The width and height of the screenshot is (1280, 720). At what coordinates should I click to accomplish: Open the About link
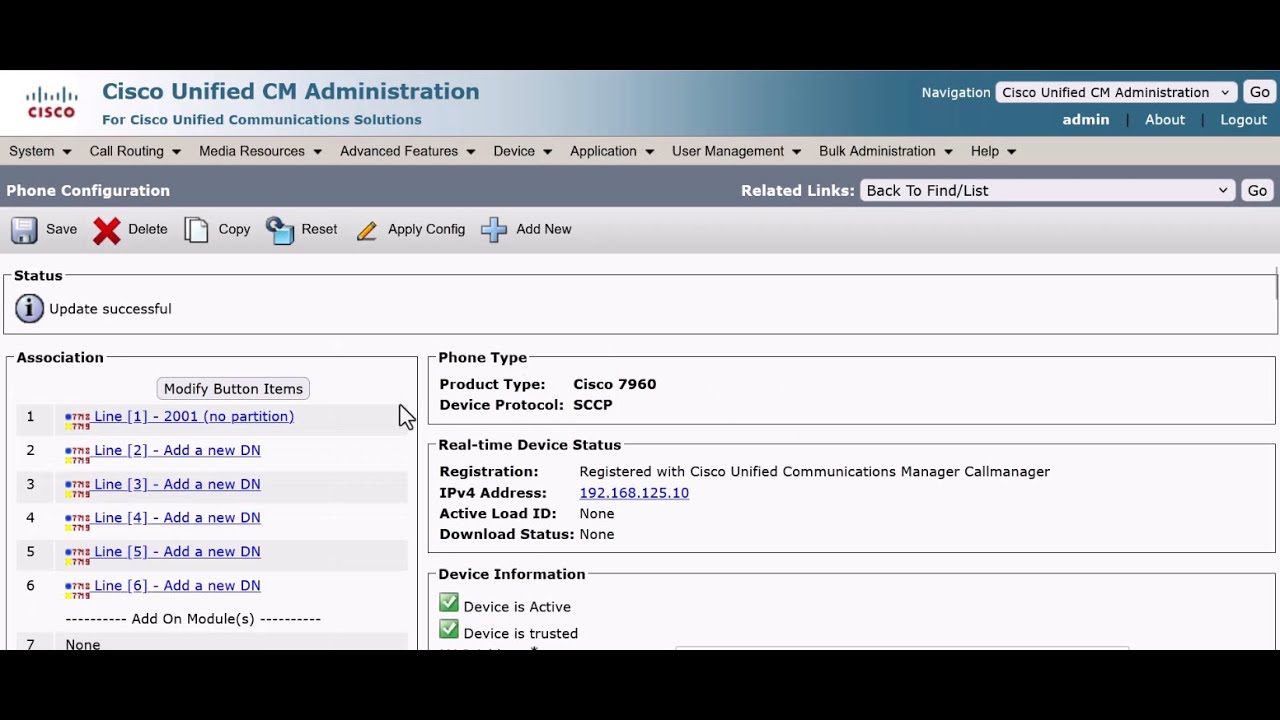coord(1165,119)
